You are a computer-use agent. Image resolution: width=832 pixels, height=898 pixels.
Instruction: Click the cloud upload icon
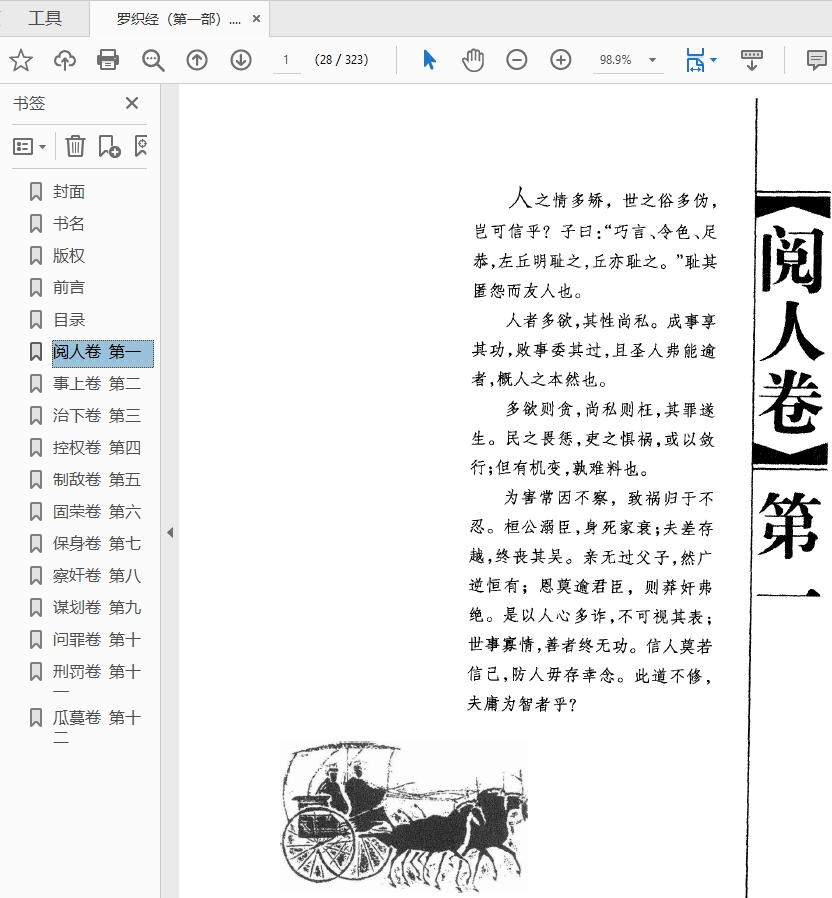point(65,60)
